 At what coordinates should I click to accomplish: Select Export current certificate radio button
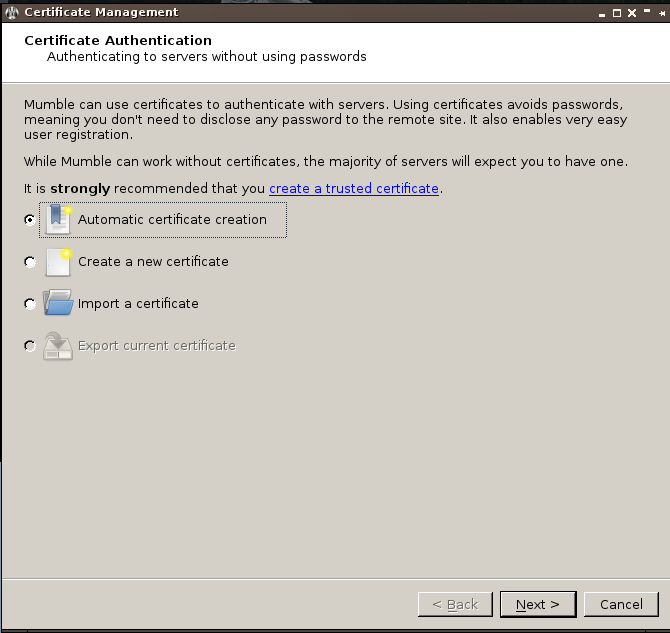pyautogui.click(x=29, y=345)
